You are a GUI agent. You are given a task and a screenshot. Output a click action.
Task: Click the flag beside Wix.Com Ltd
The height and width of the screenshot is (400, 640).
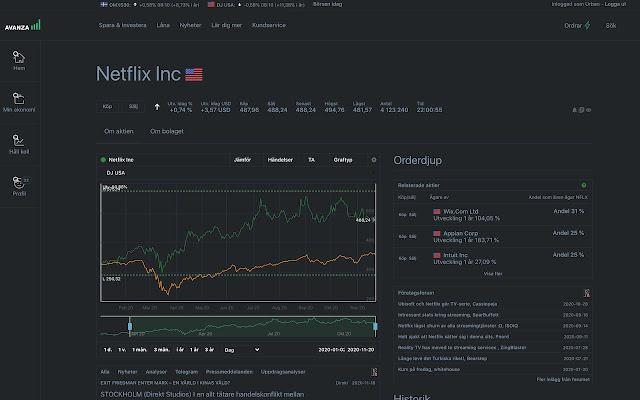tap(437, 211)
